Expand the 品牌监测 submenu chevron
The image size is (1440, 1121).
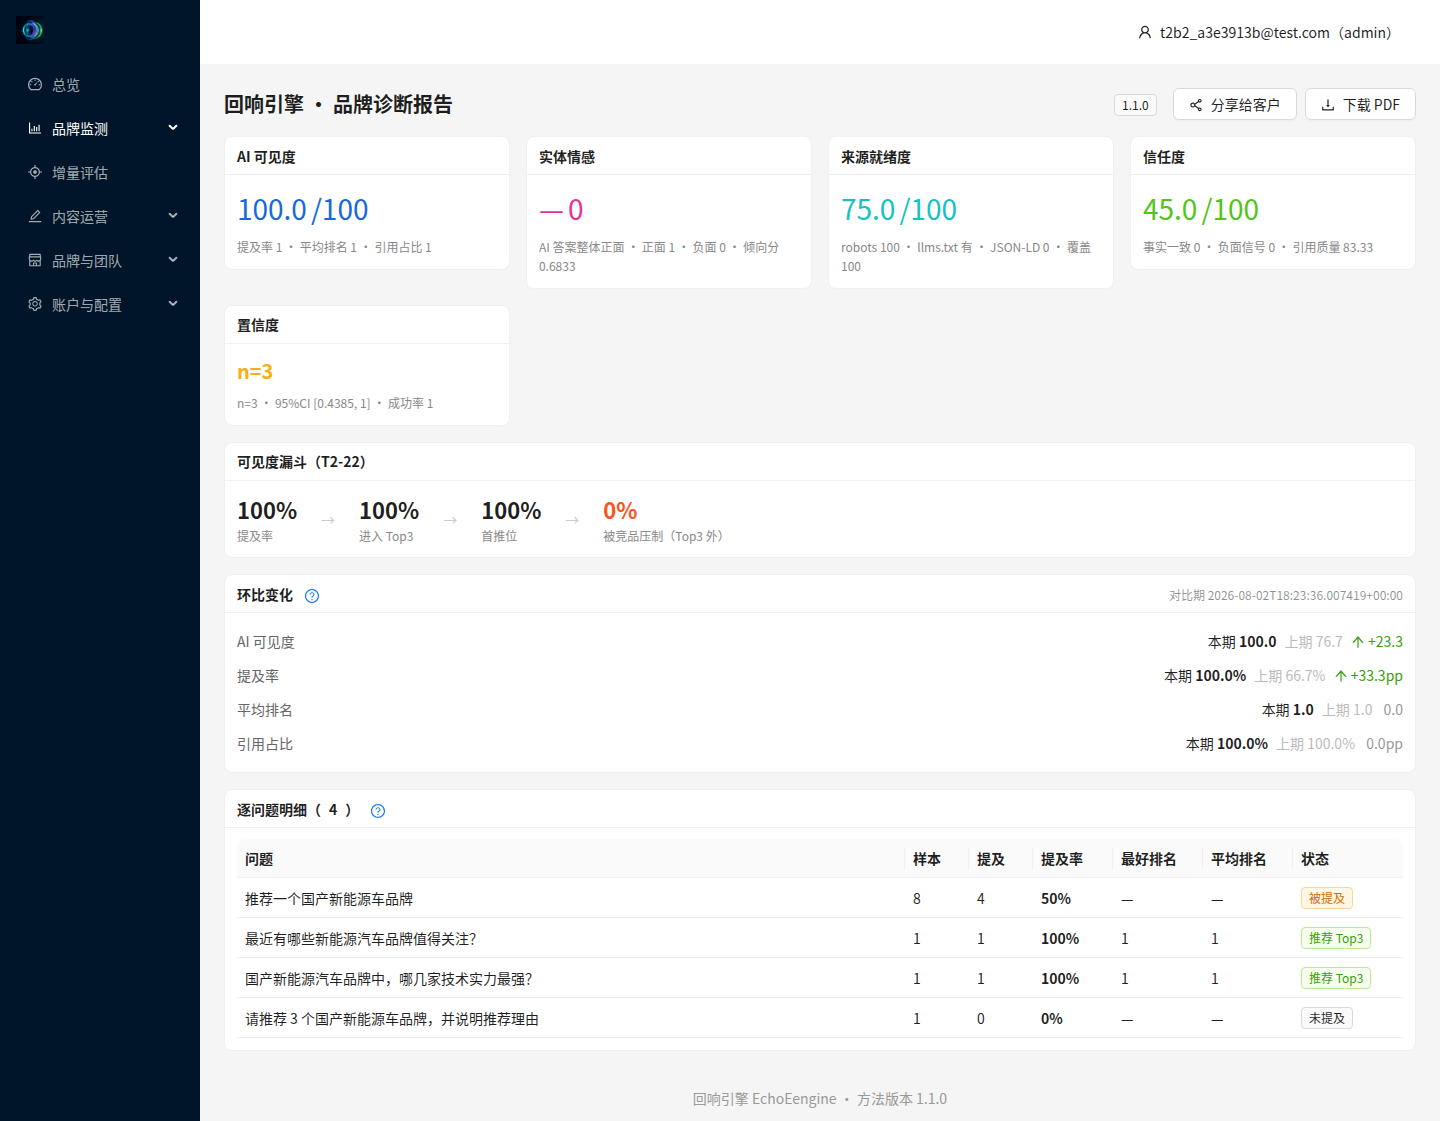(173, 128)
